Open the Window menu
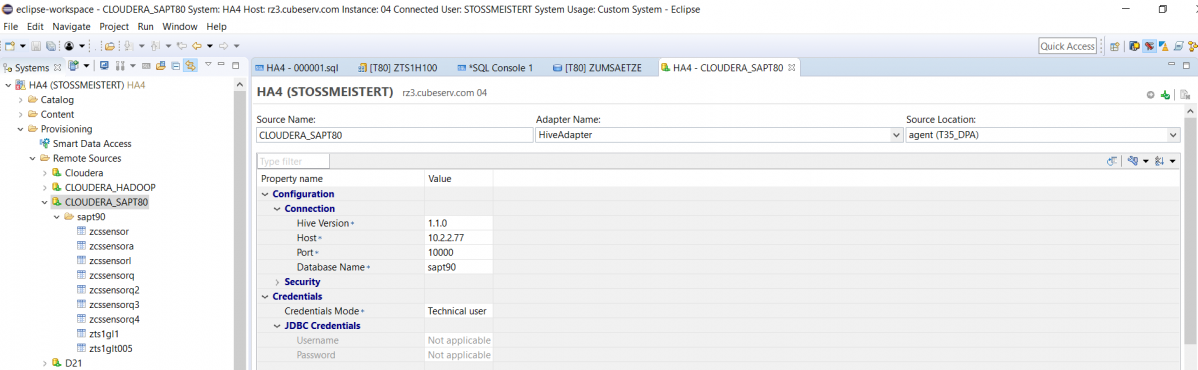Image resolution: width=1198 pixels, height=370 pixels. coord(180,26)
